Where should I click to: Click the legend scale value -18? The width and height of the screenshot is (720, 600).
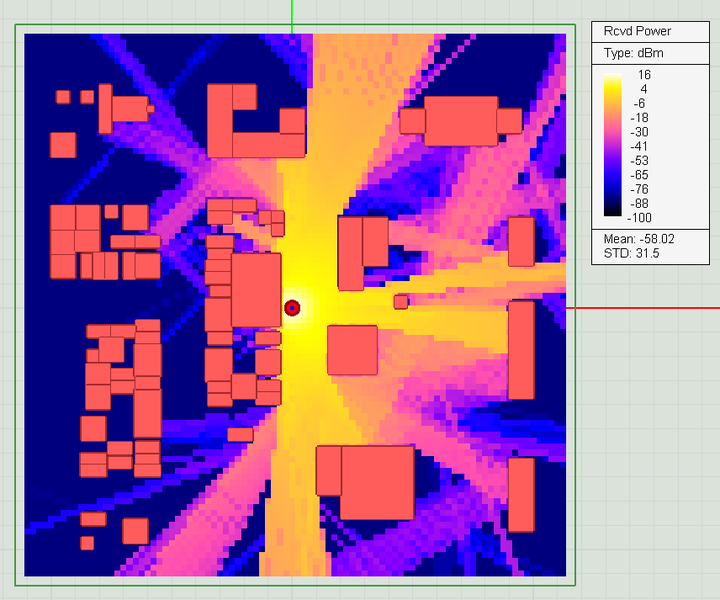(x=639, y=118)
